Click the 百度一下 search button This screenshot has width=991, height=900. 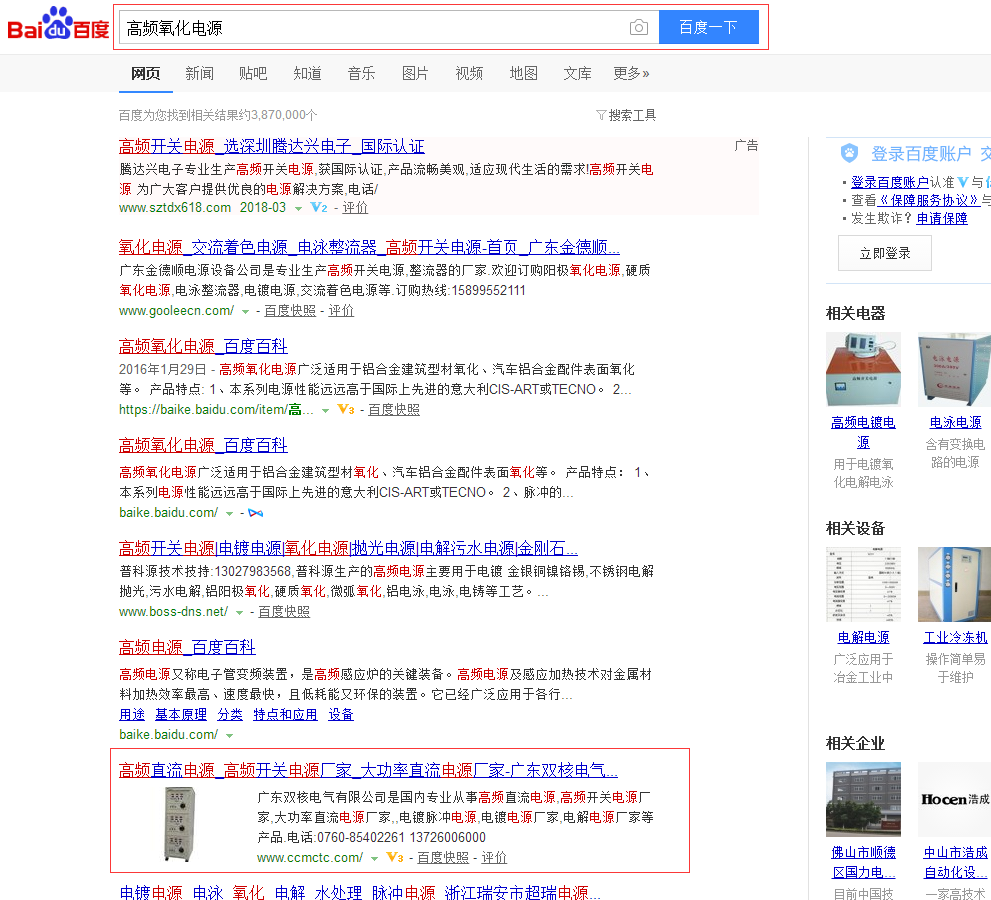(x=708, y=27)
